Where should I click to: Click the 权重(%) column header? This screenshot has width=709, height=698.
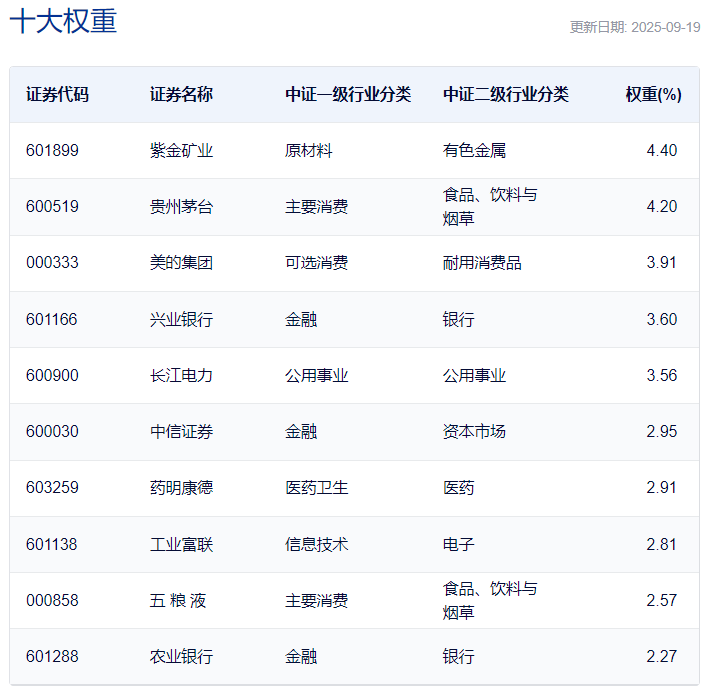653,94
